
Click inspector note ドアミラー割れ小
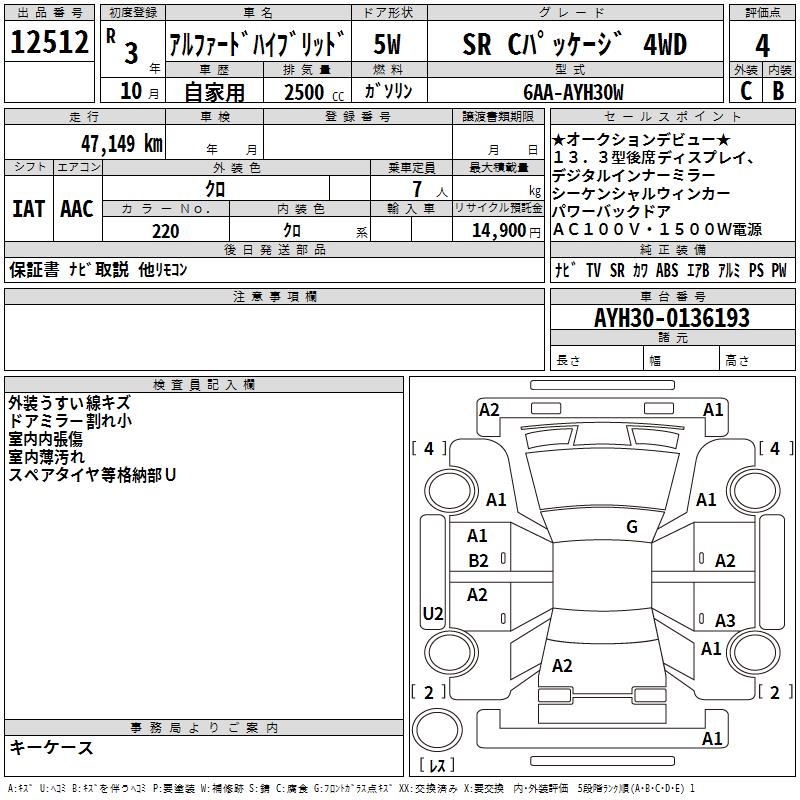pos(70,420)
